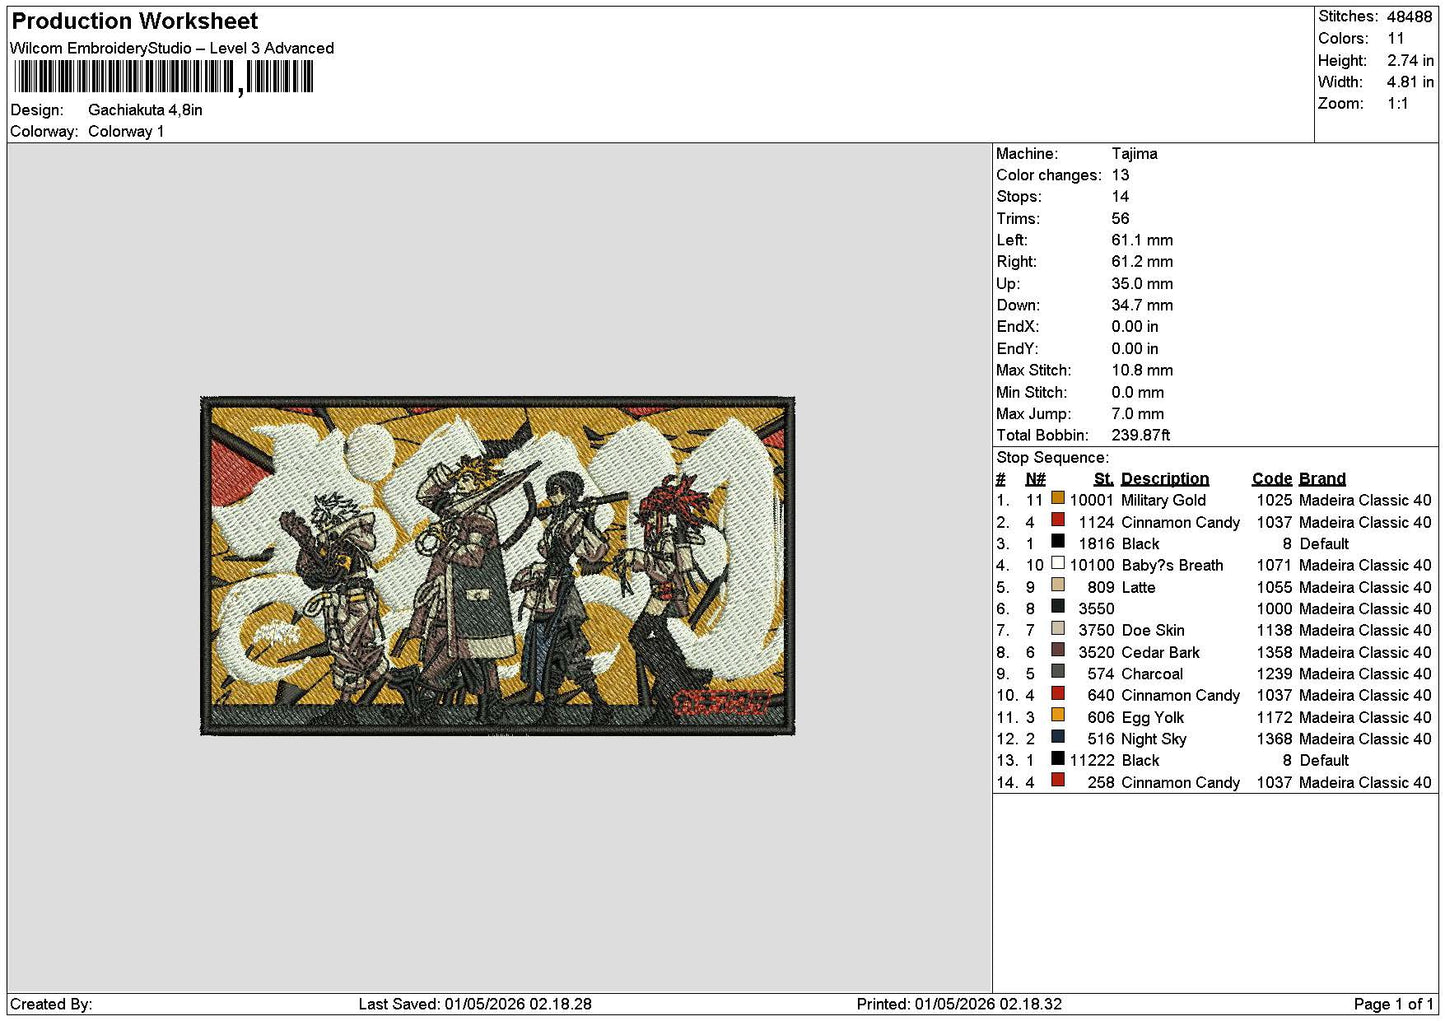
Task: Click the 'Created By:' footer label
Action: (x=51, y=1004)
